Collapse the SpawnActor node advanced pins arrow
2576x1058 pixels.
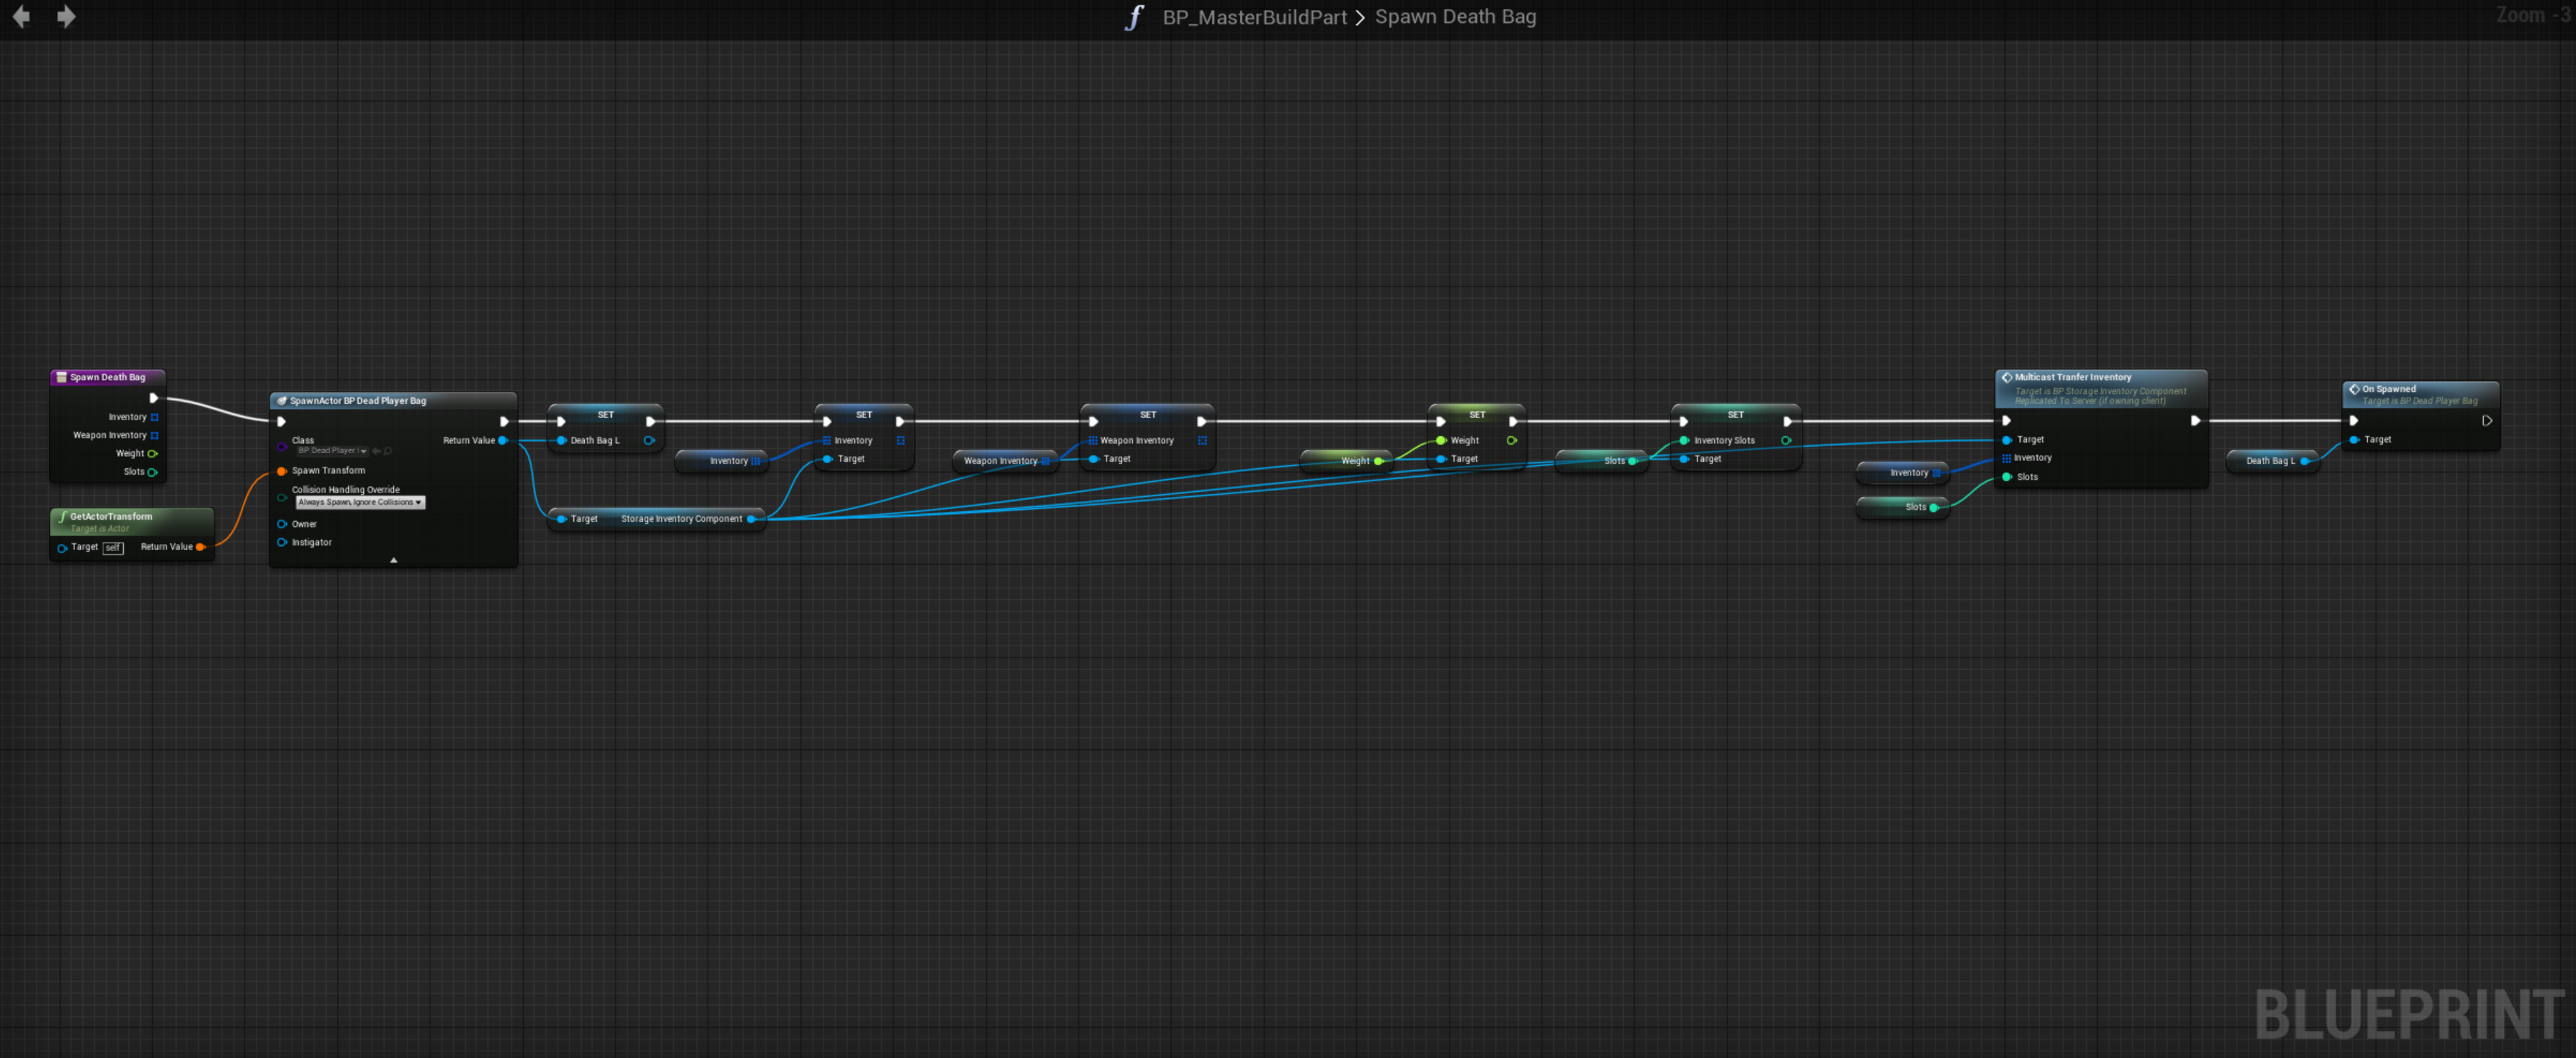394,560
